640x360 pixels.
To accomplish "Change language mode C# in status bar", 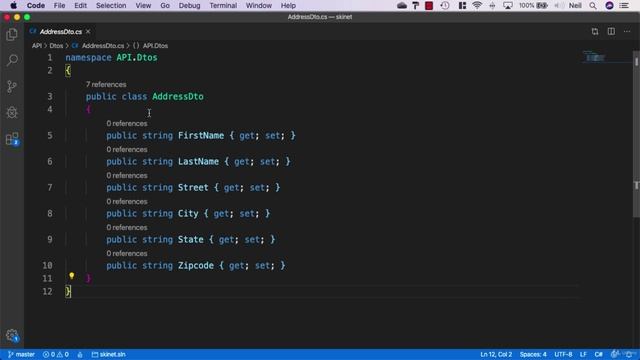I will coord(598,354).
